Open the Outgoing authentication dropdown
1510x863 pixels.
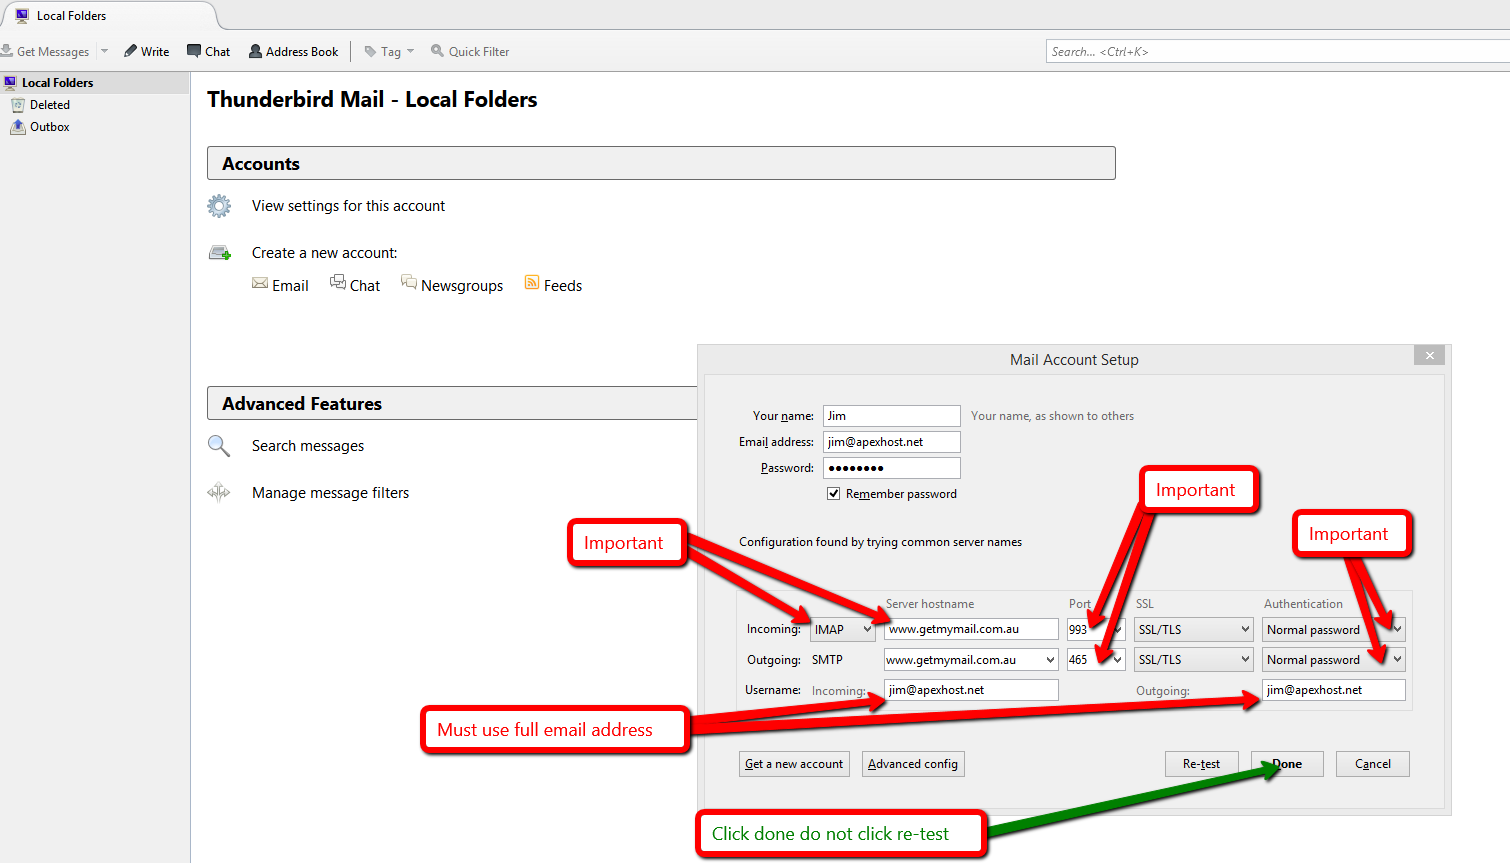(1334, 660)
